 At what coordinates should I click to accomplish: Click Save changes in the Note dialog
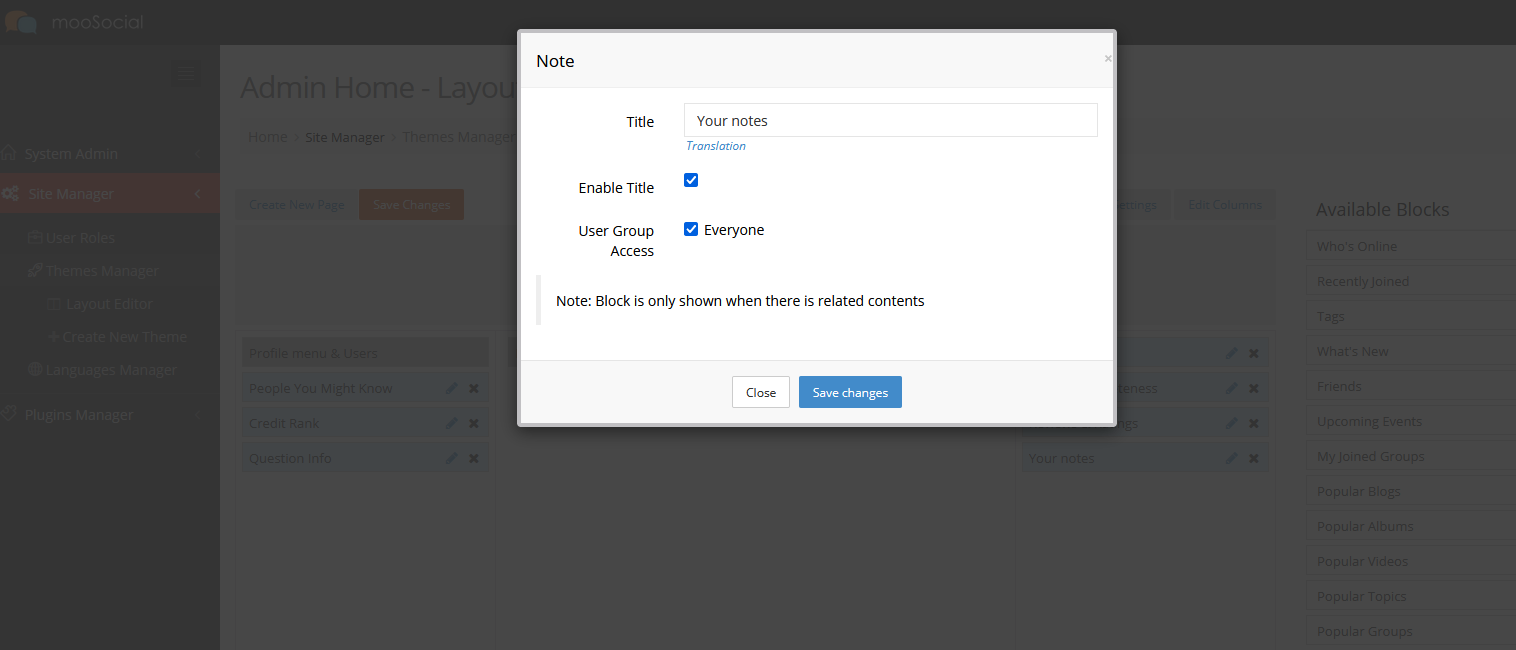850,392
